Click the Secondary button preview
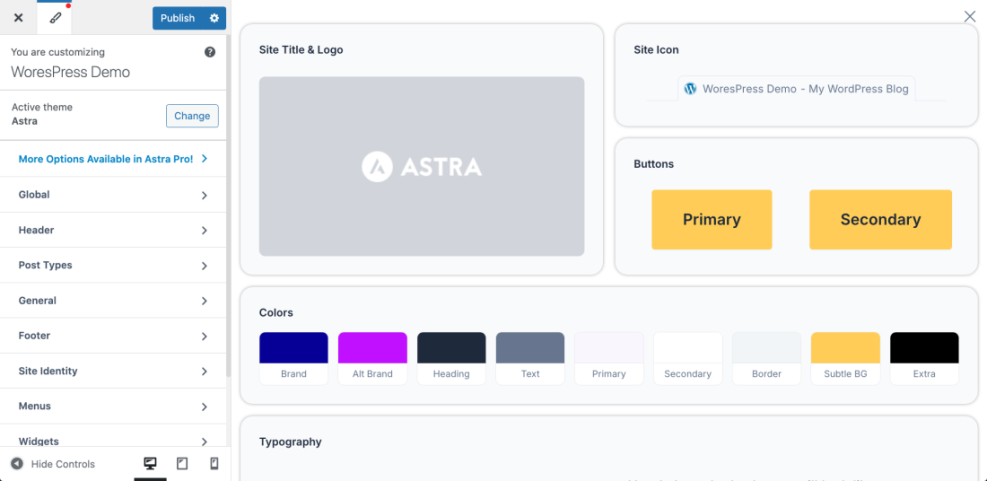The width and height of the screenshot is (987, 481). coord(880,220)
